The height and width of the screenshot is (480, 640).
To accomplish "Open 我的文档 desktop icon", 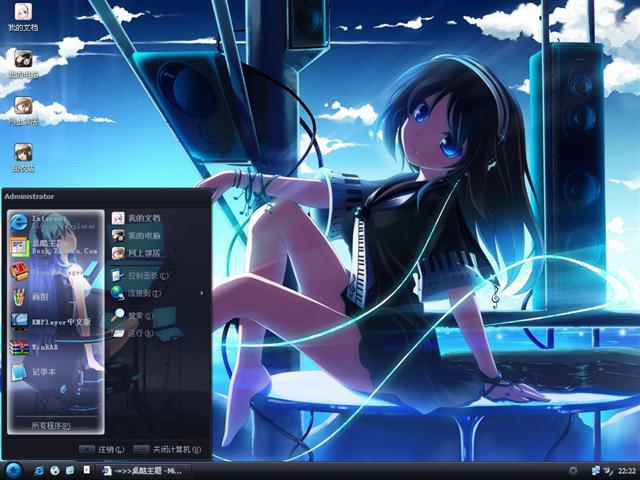I will (x=23, y=17).
